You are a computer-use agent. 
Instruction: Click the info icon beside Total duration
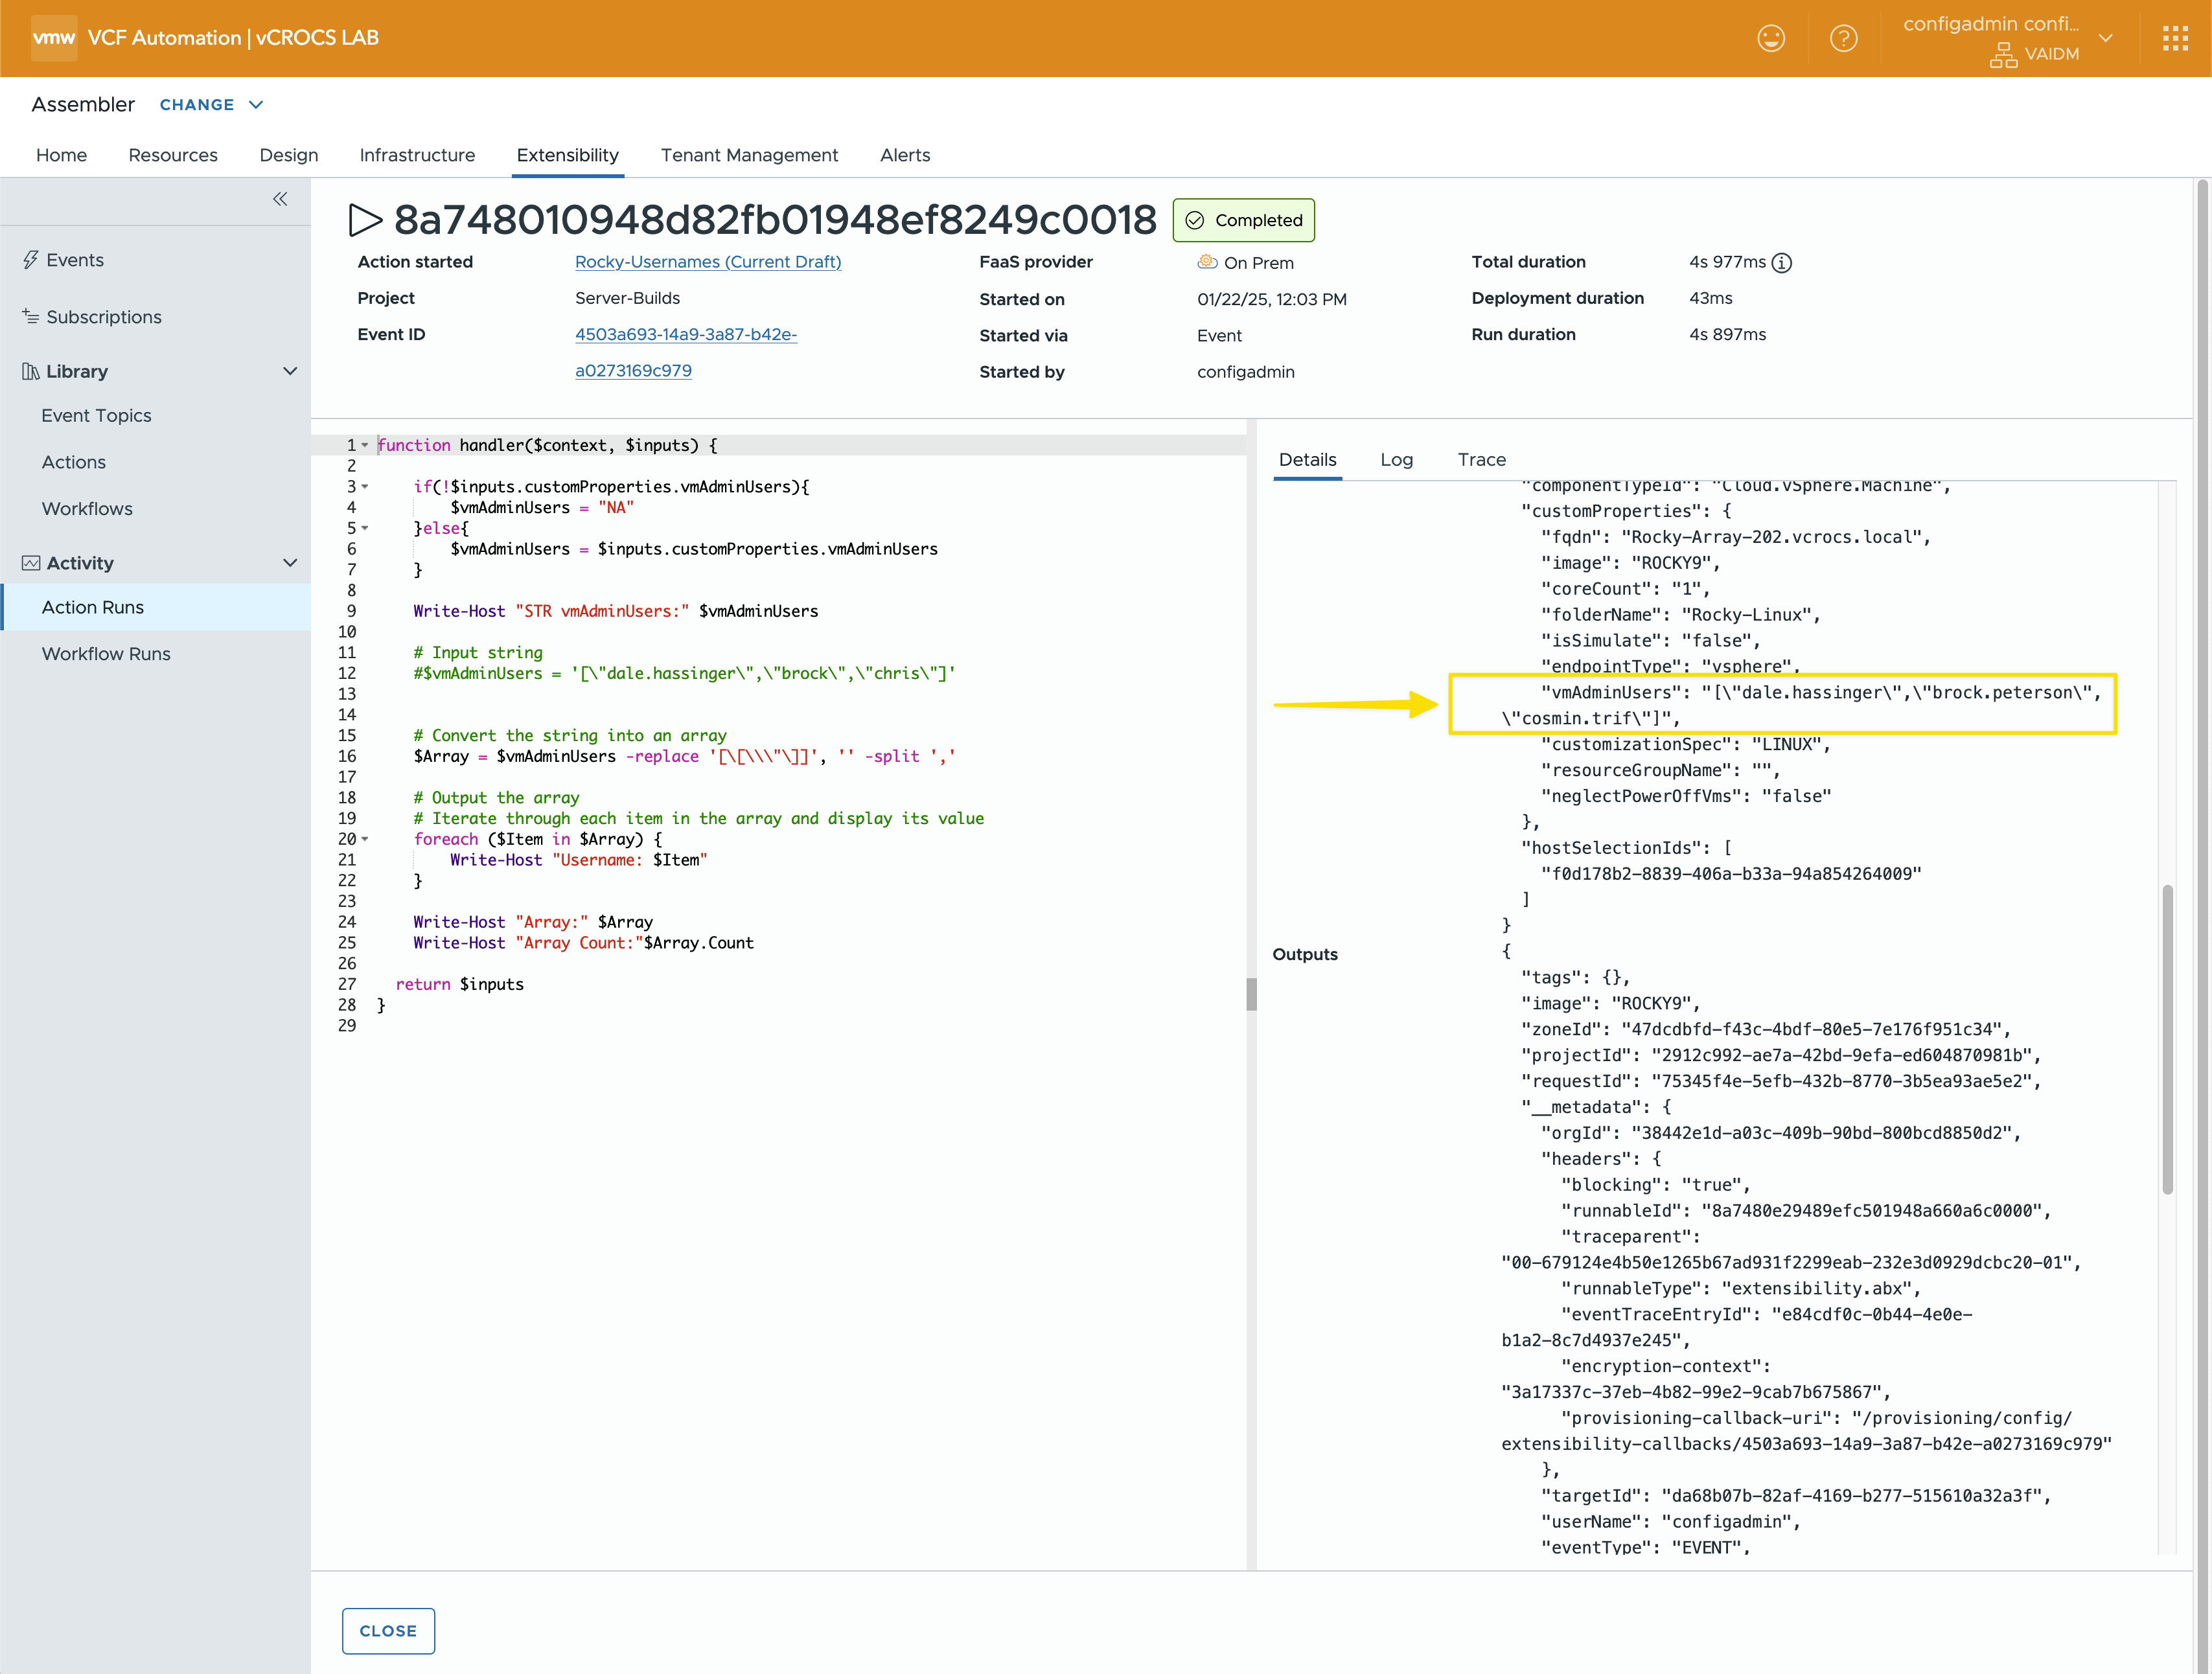(1782, 263)
